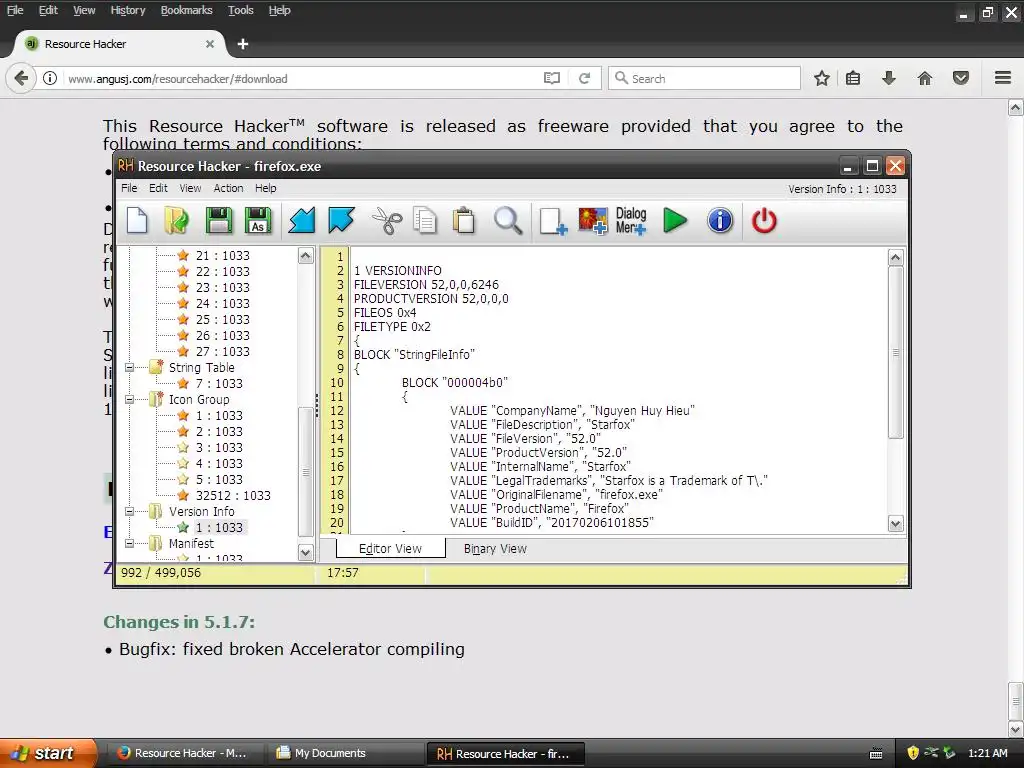The height and width of the screenshot is (768, 1024).
Task: Click the browser Back arrow button
Action: tap(21, 78)
